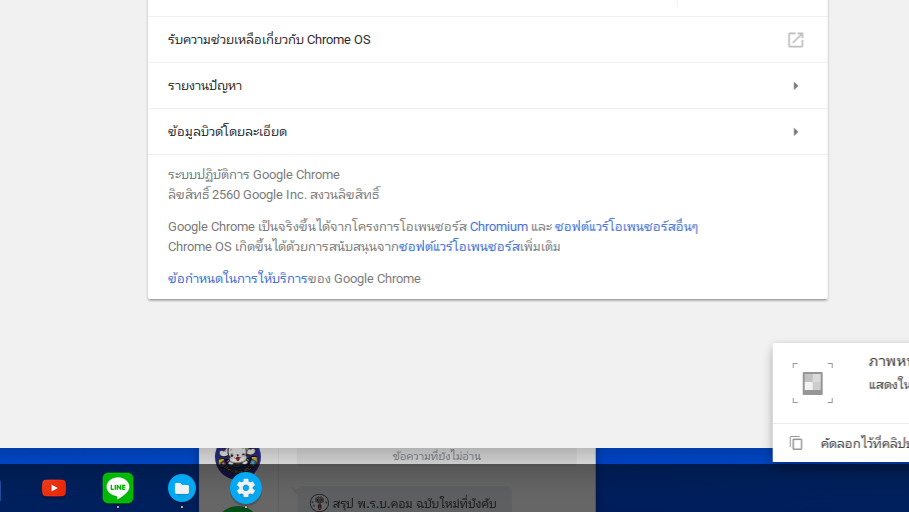Open ซอฟต์แวร์โอเพนซอร์สอื่นๆ link

click(x=626, y=227)
